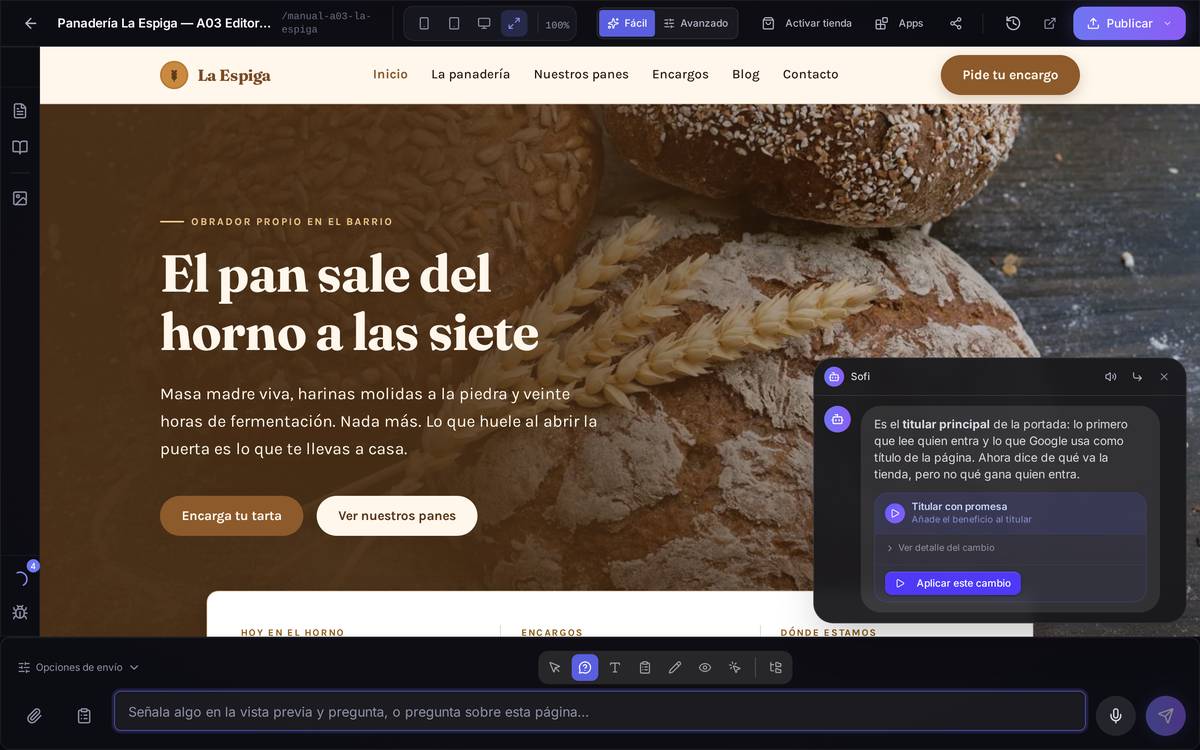Select the text T tool
Image resolution: width=1200 pixels, height=750 pixels.
tap(615, 667)
